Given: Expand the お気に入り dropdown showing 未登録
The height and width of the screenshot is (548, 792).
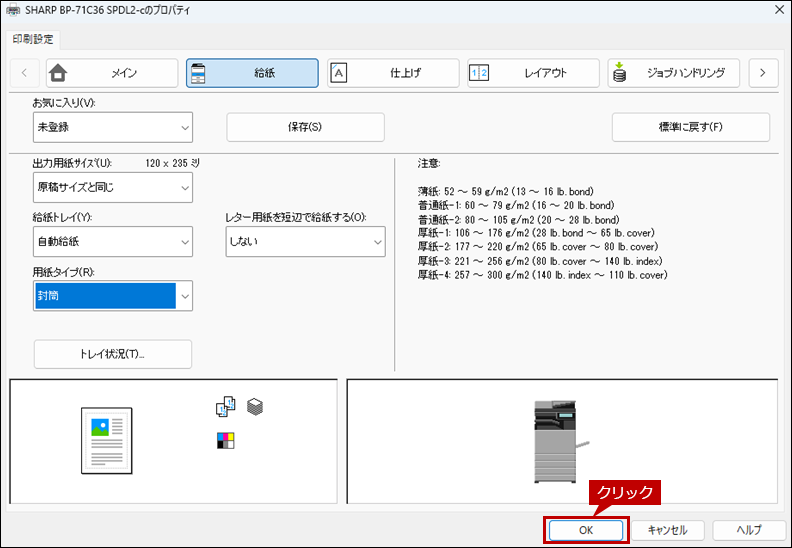Looking at the screenshot, I should point(112,127).
